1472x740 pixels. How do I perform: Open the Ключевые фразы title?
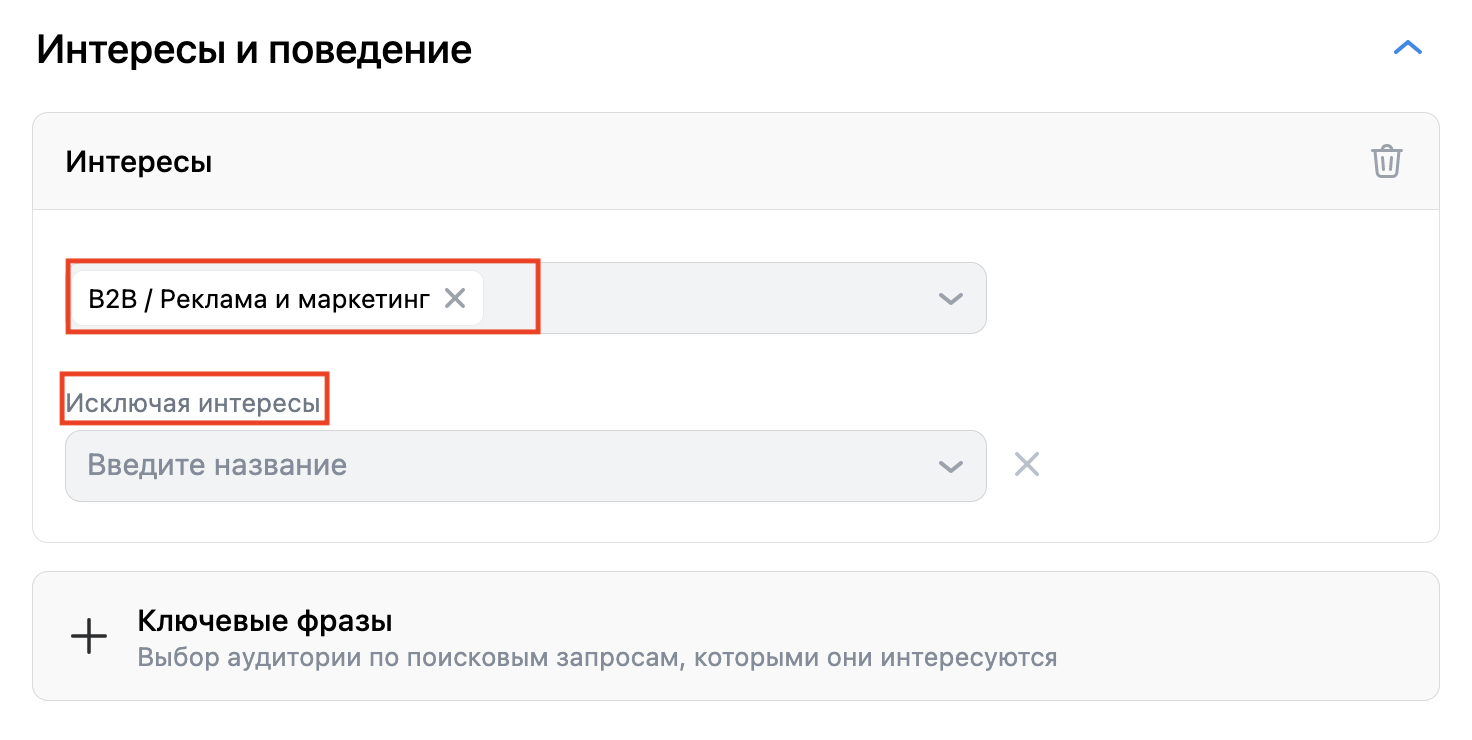tap(264, 621)
